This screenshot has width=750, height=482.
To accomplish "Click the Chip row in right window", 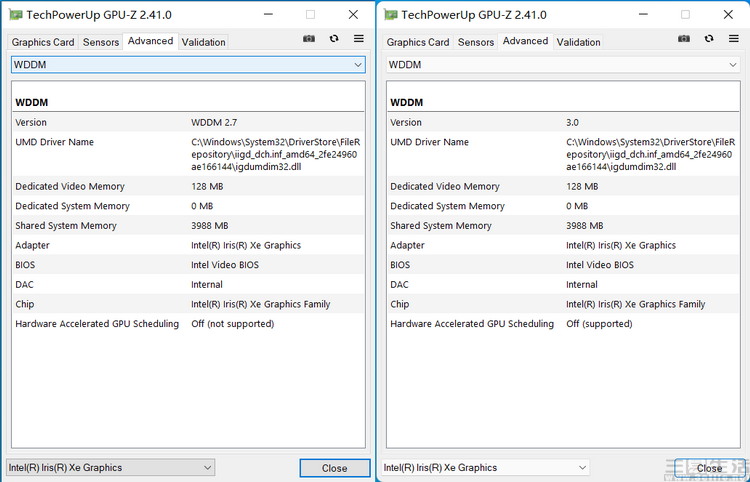I will pyautogui.click(x=563, y=304).
